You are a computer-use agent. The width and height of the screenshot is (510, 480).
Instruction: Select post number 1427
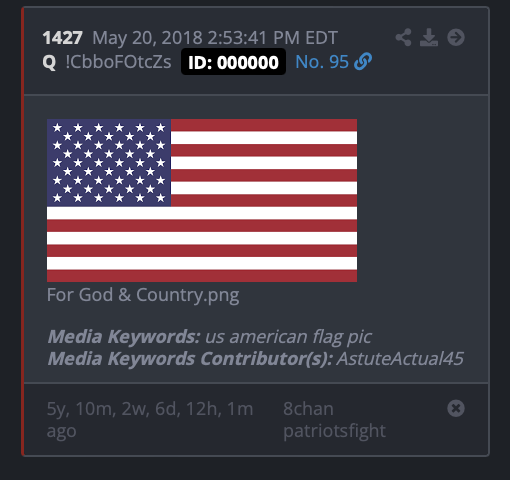click(x=62, y=38)
